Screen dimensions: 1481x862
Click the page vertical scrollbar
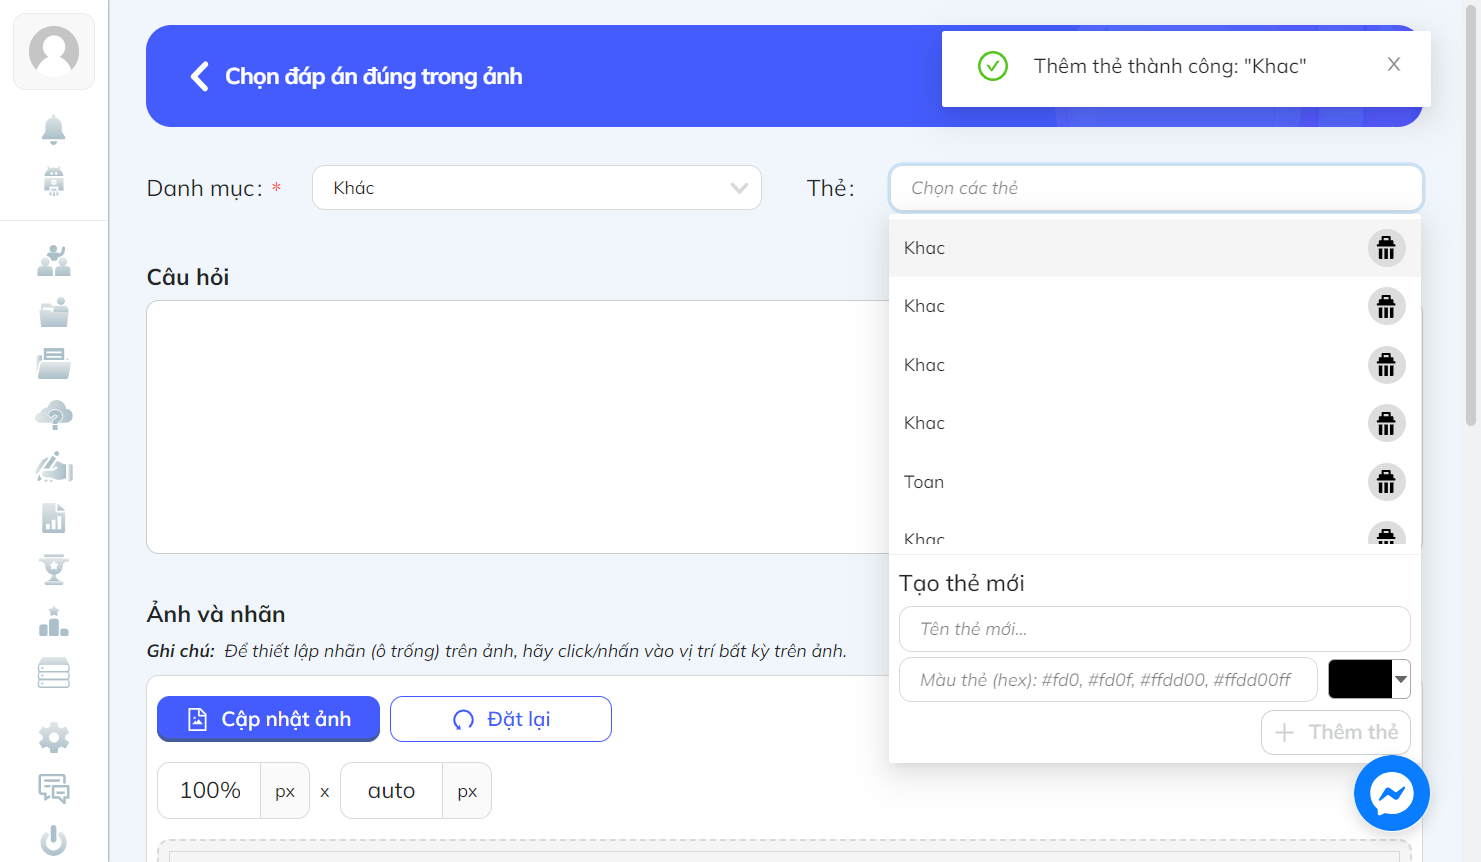[x=1471, y=215]
